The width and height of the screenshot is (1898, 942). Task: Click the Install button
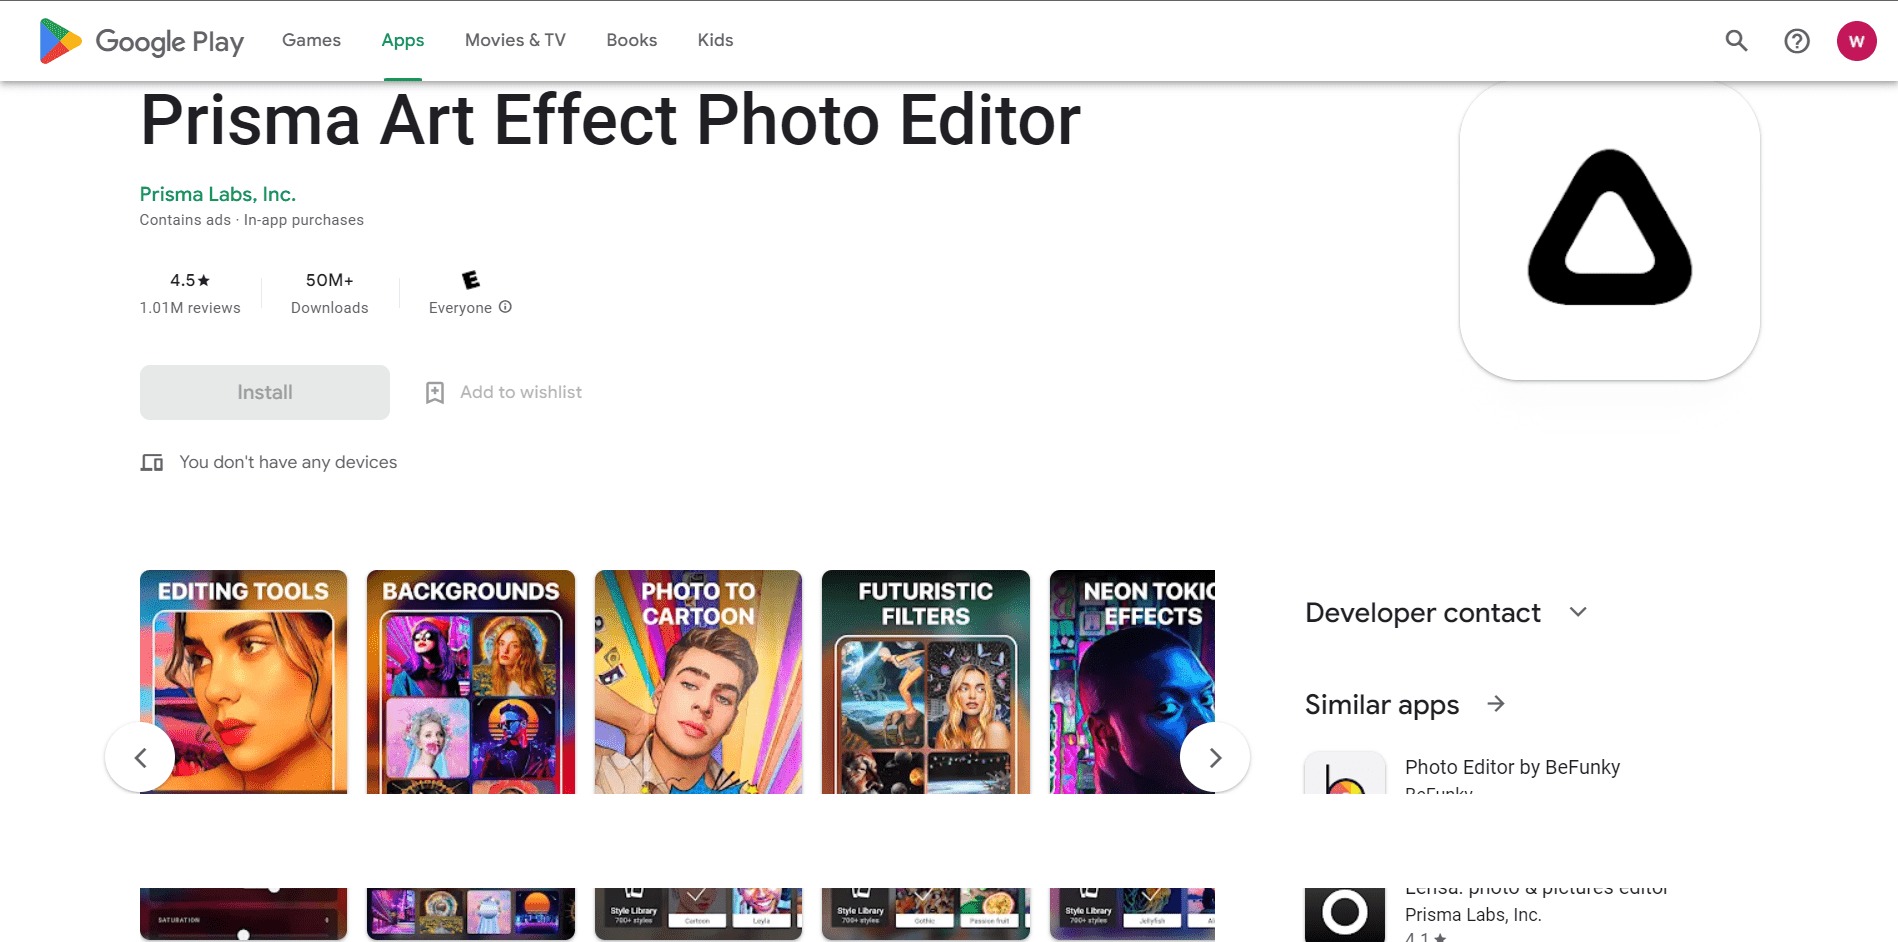tap(265, 392)
